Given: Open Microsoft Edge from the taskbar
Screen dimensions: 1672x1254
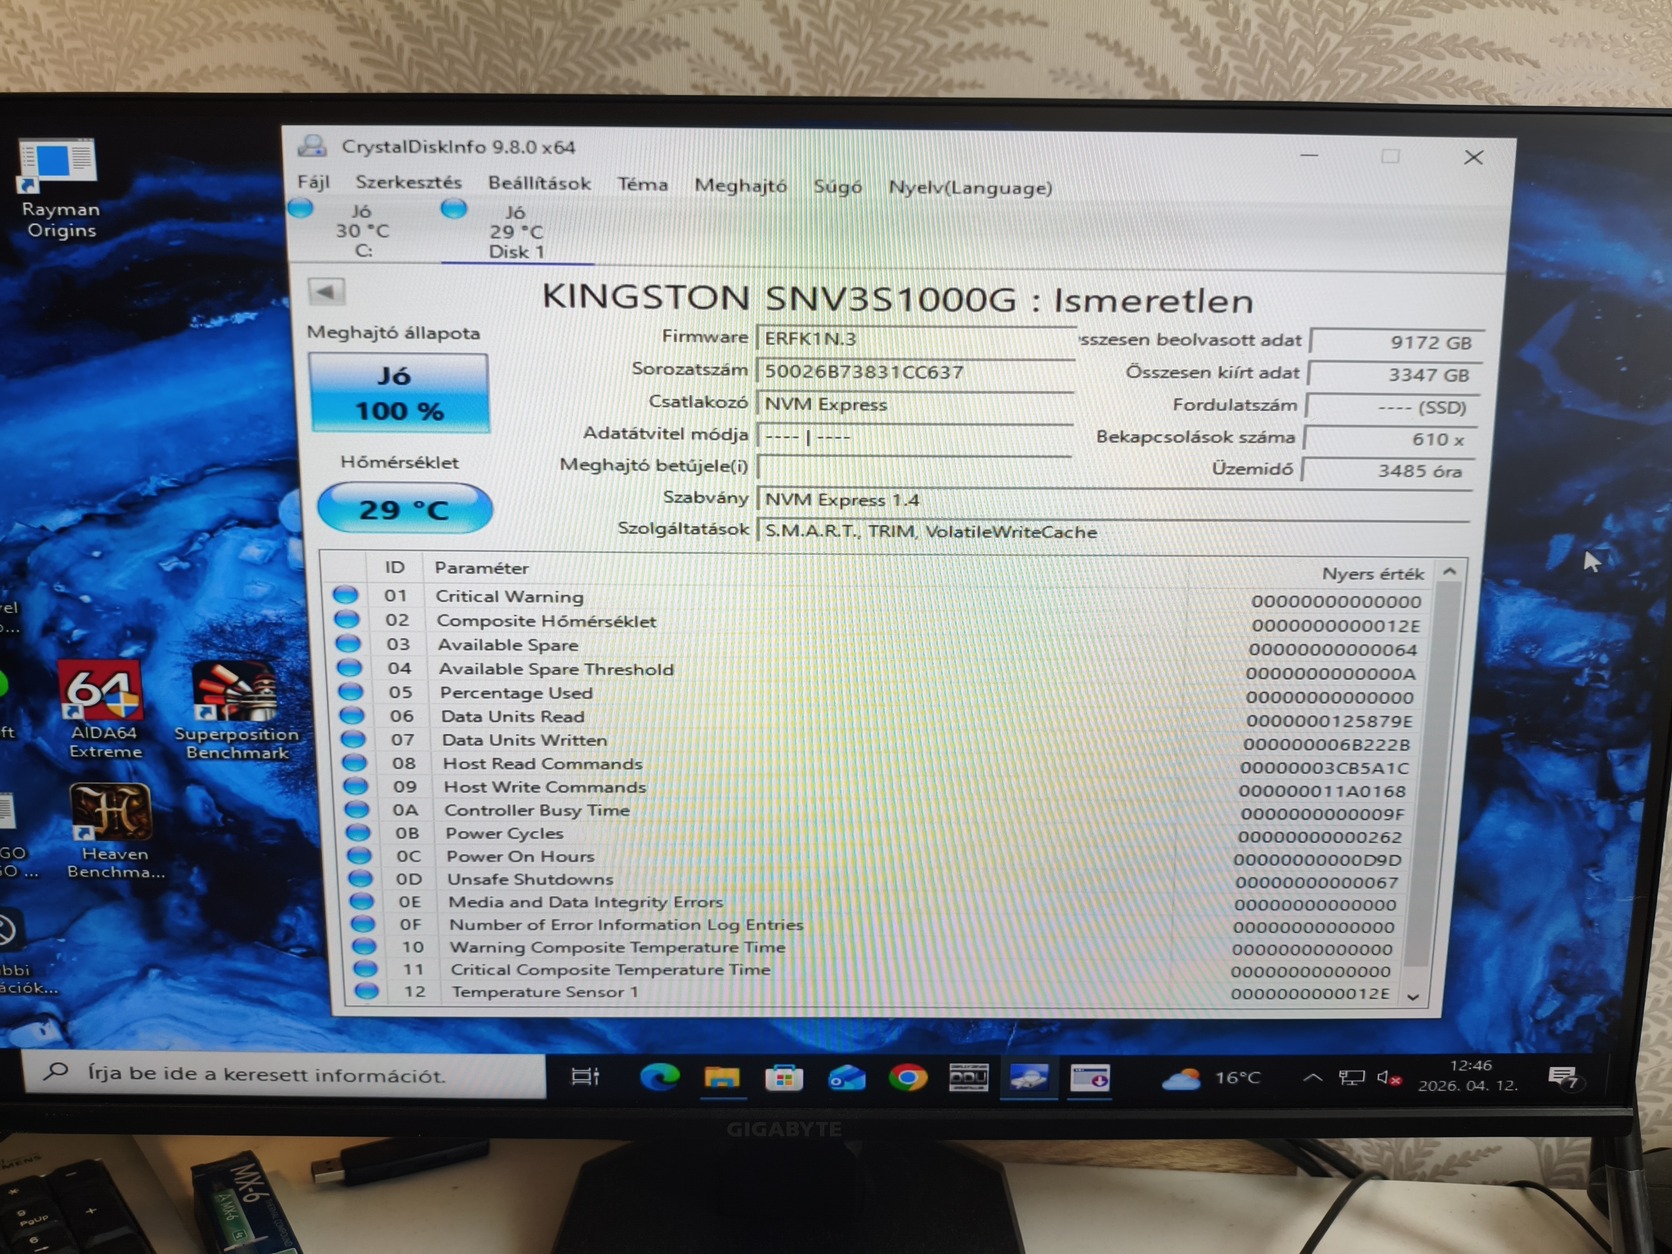Looking at the screenshot, I should 659,1077.
